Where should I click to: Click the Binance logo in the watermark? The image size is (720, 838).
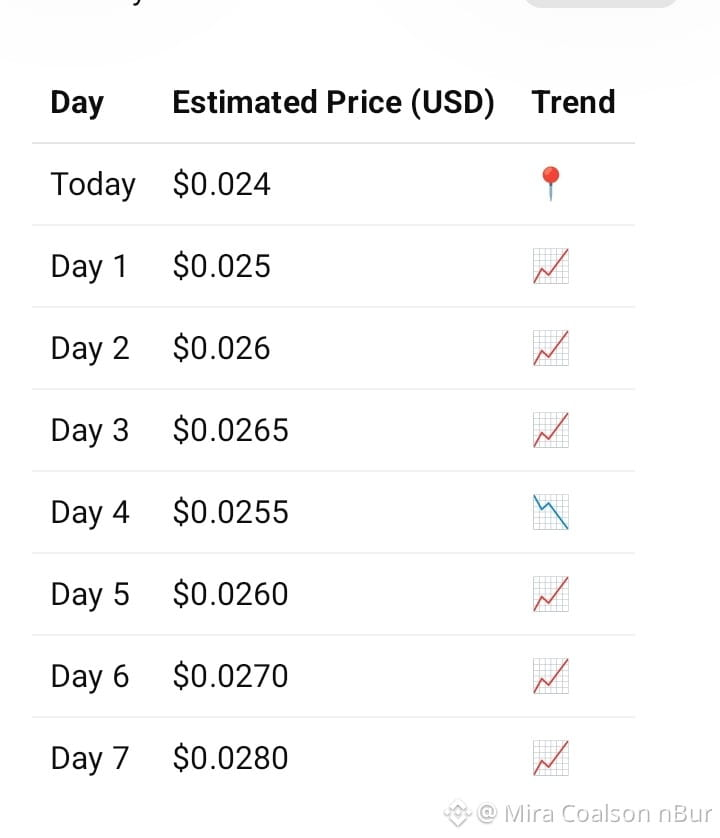click(458, 813)
